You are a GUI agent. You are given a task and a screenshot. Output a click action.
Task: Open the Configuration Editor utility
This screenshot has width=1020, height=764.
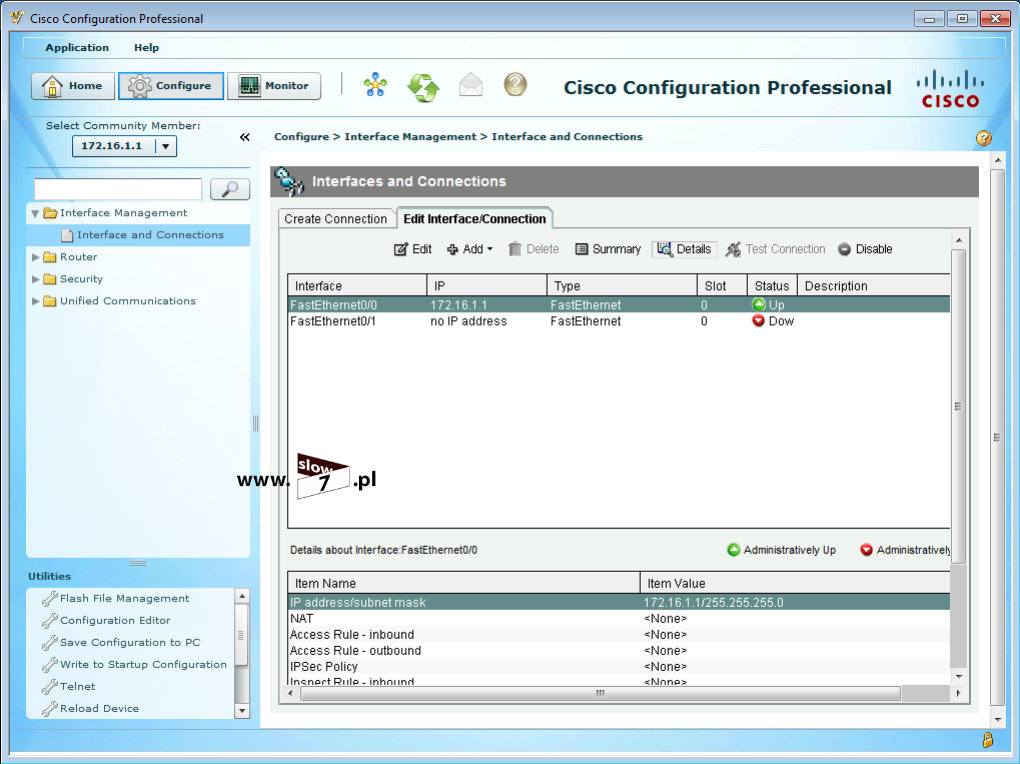(x=115, y=620)
